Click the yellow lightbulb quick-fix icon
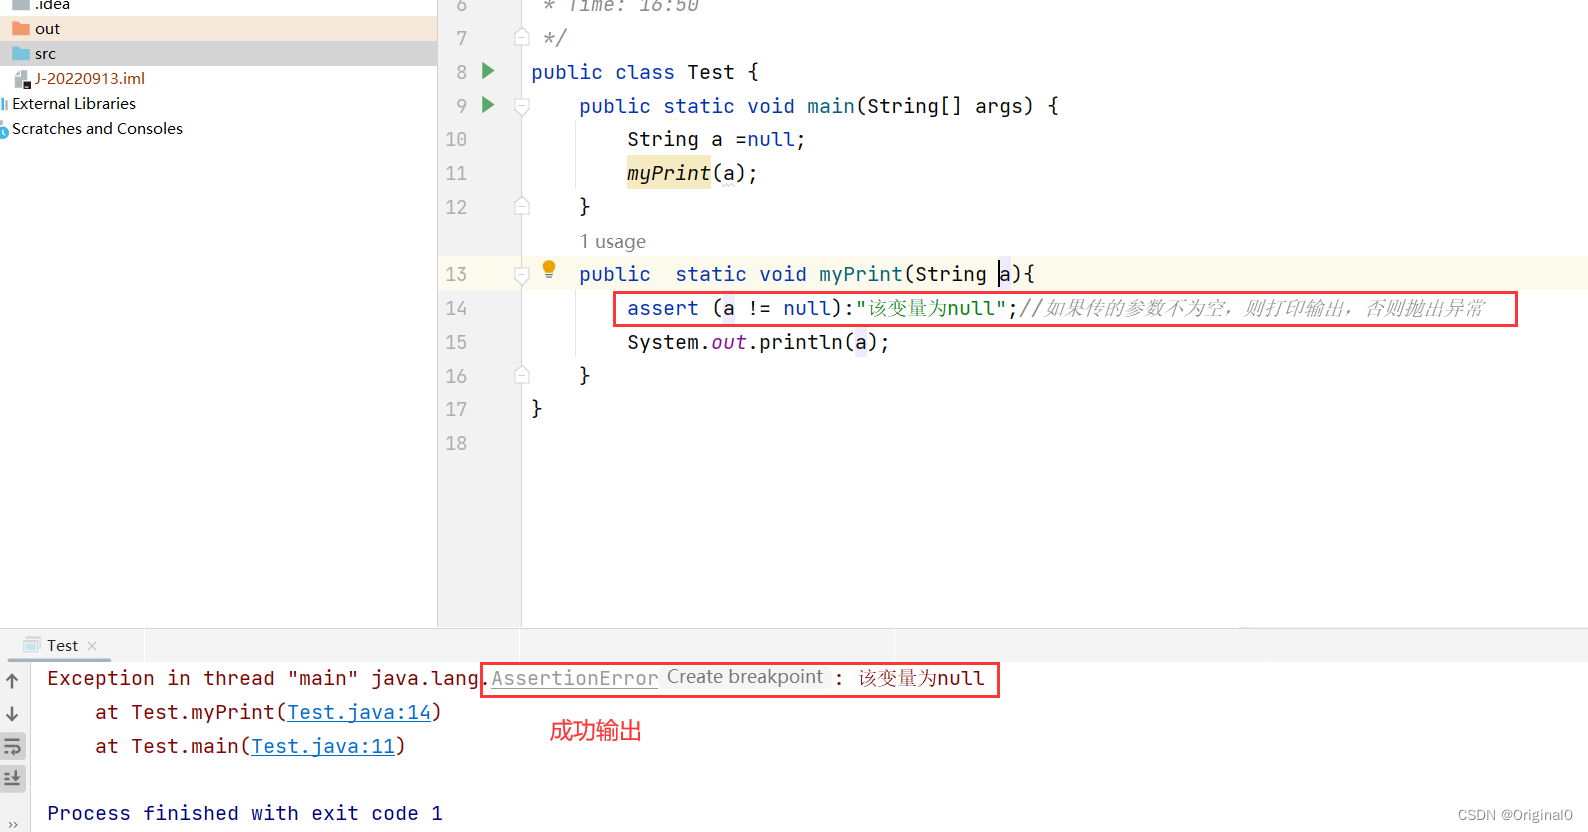The width and height of the screenshot is (1588, 832). pyautogui.click(x=549, y=268)
